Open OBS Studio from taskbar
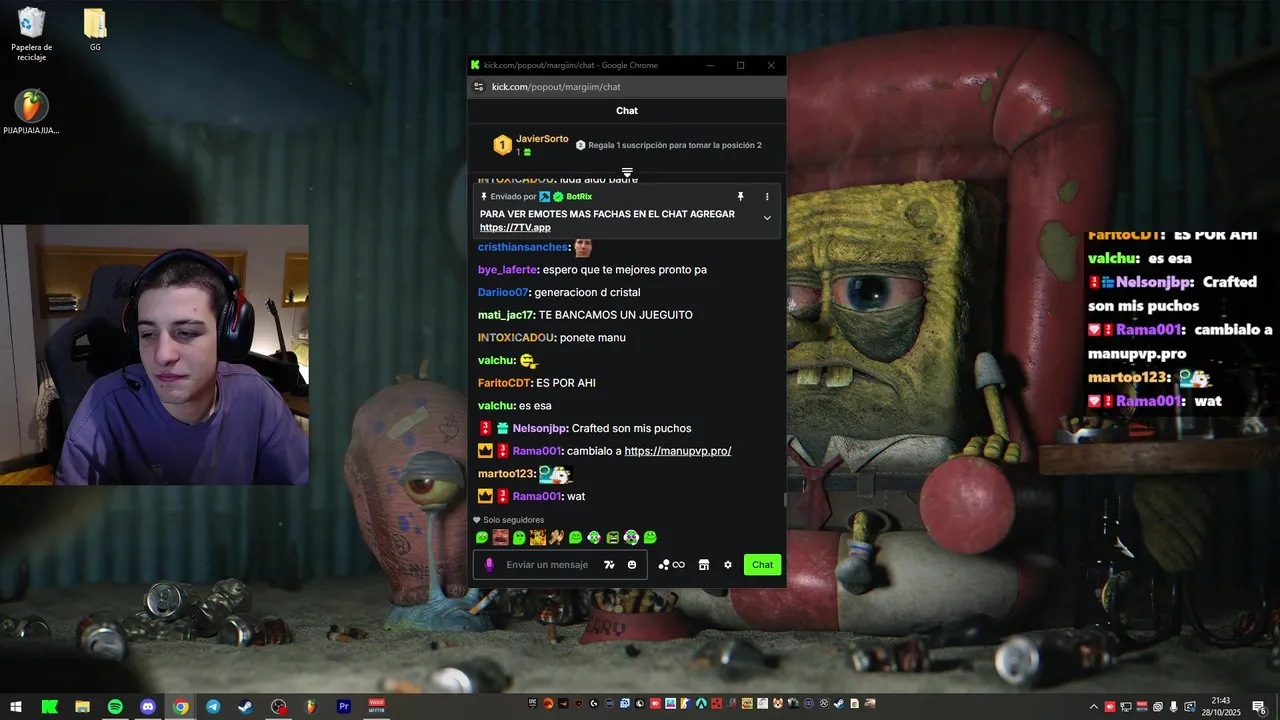Screen dimensions: 1280x720 [x=279, y=707]
